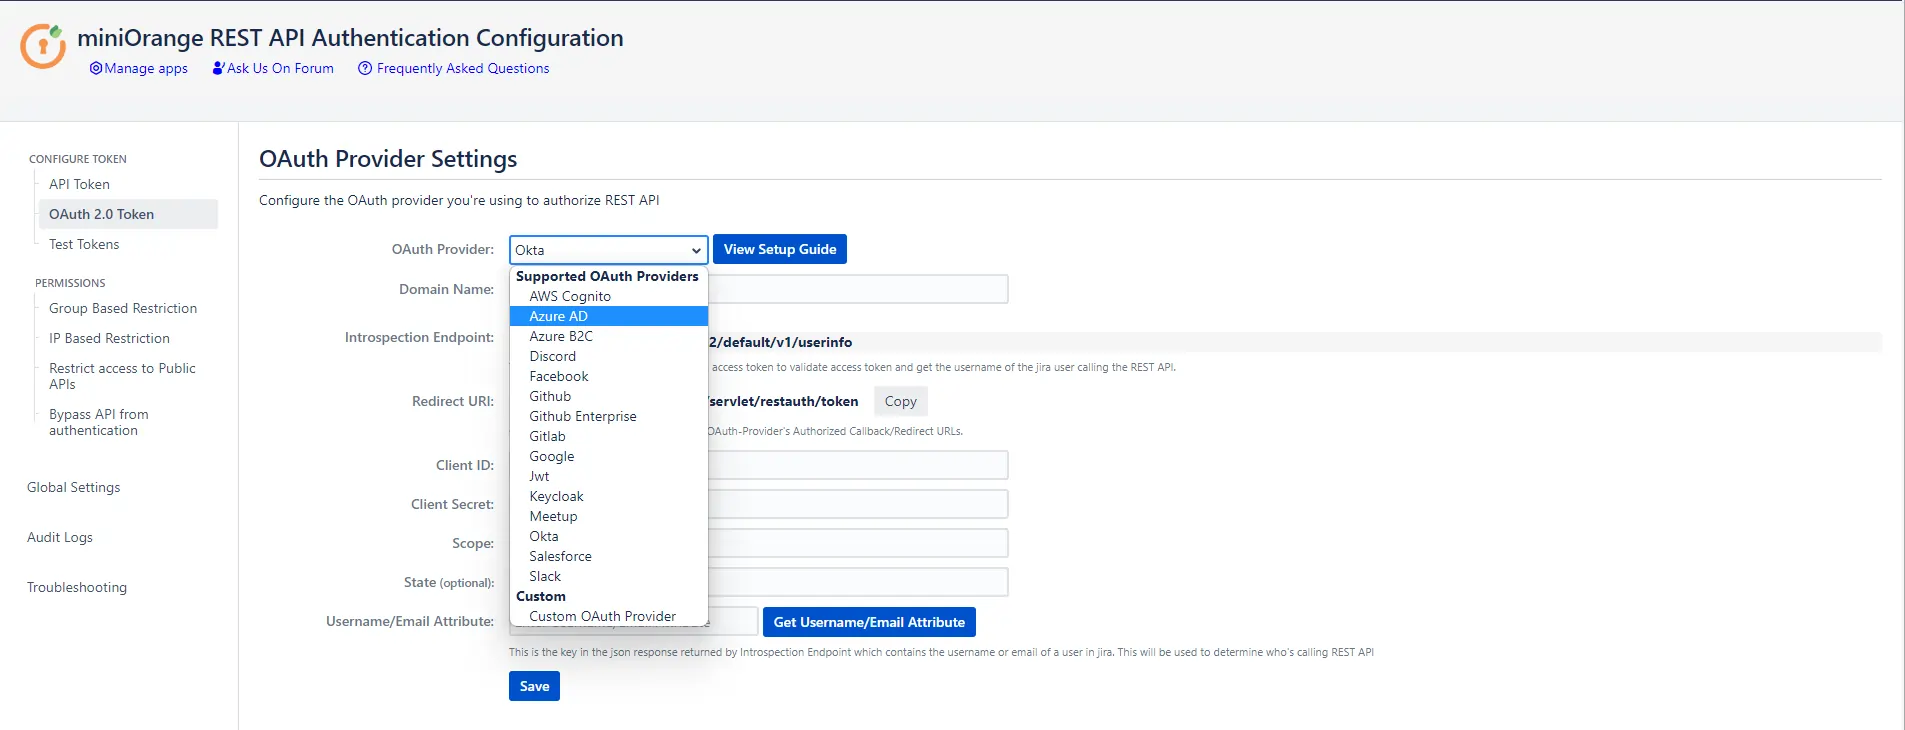
Task: Open Troubleshooting in sidebar
Action: 77,587
